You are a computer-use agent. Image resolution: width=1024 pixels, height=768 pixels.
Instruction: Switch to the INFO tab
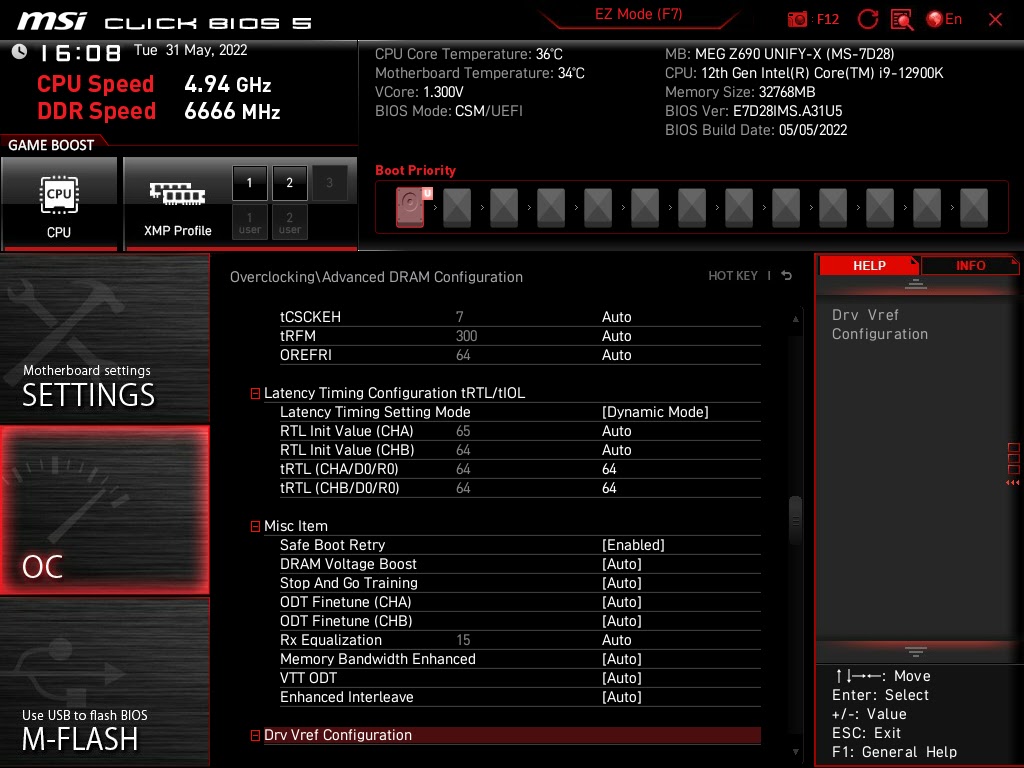click(x=970, y=266)
